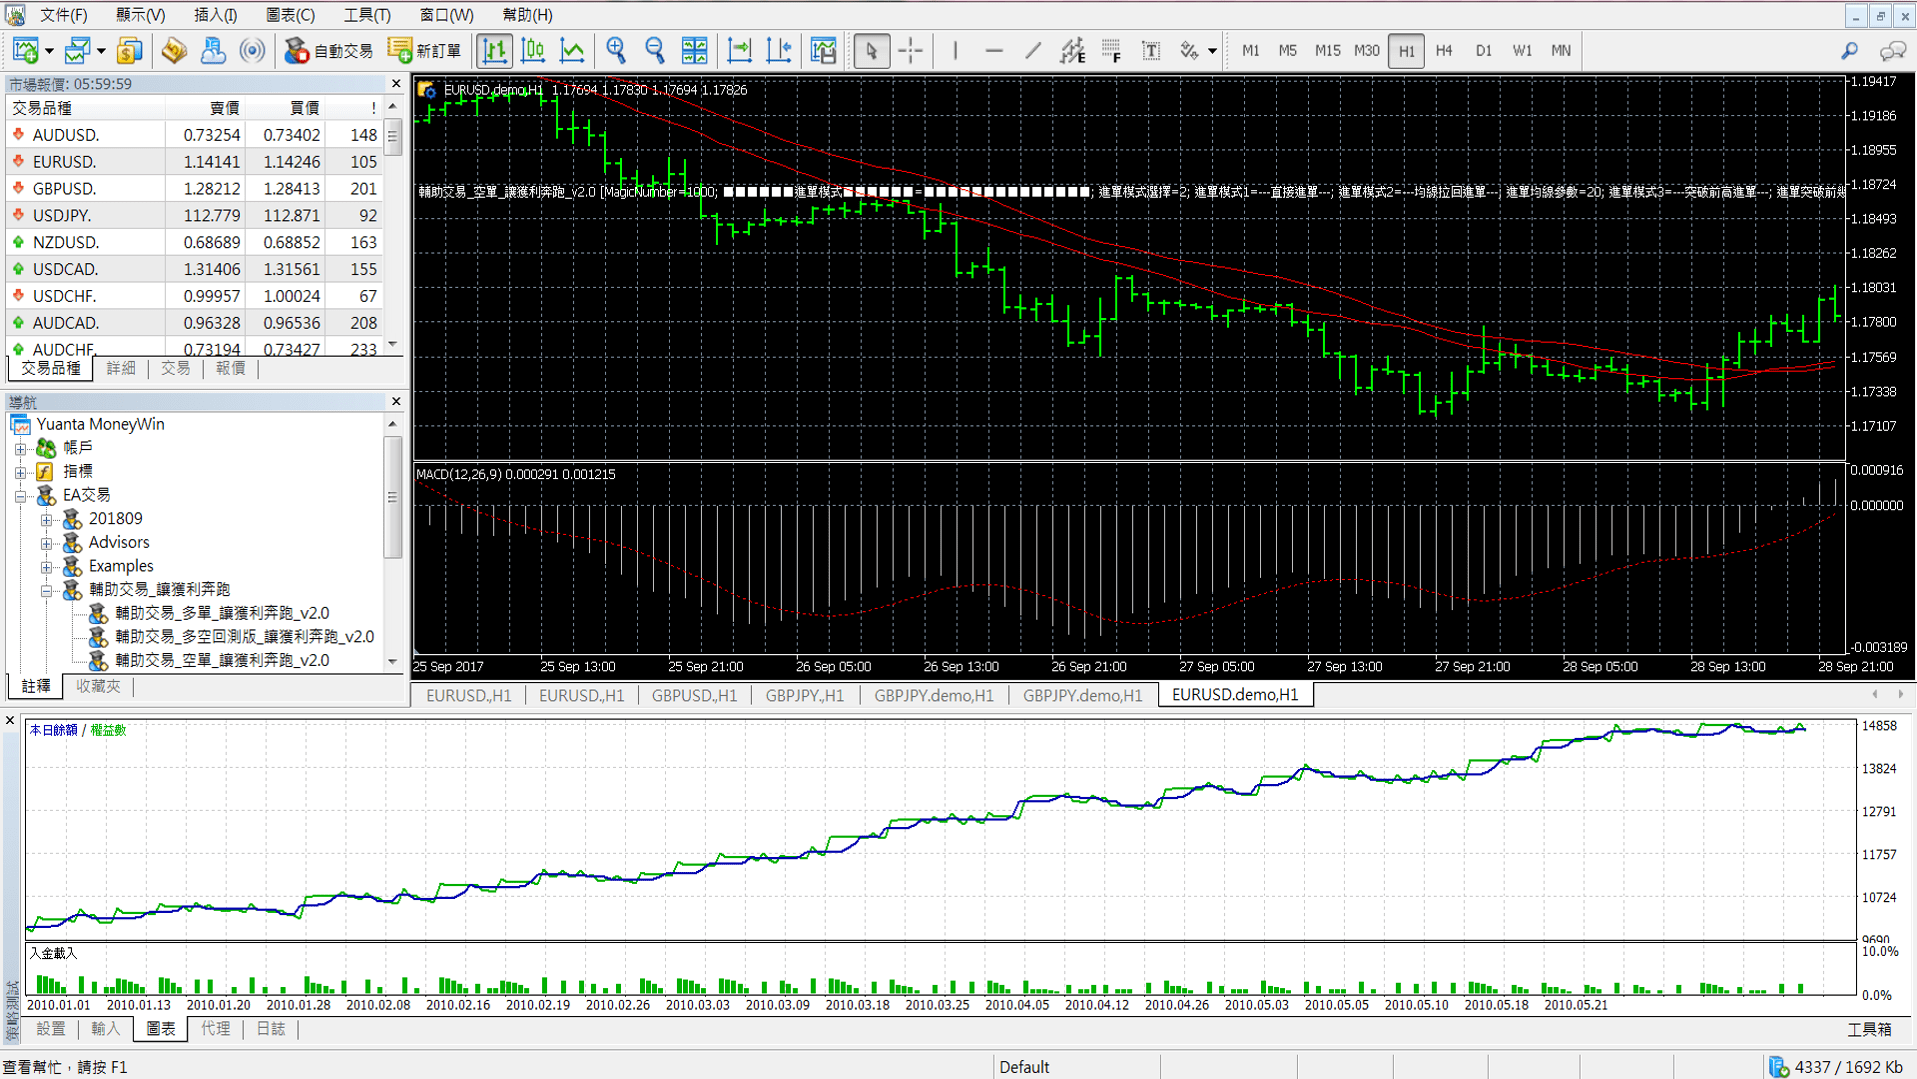Expand the 201809 folder in navigator
1917x1079 pixels.
(47, 519)
